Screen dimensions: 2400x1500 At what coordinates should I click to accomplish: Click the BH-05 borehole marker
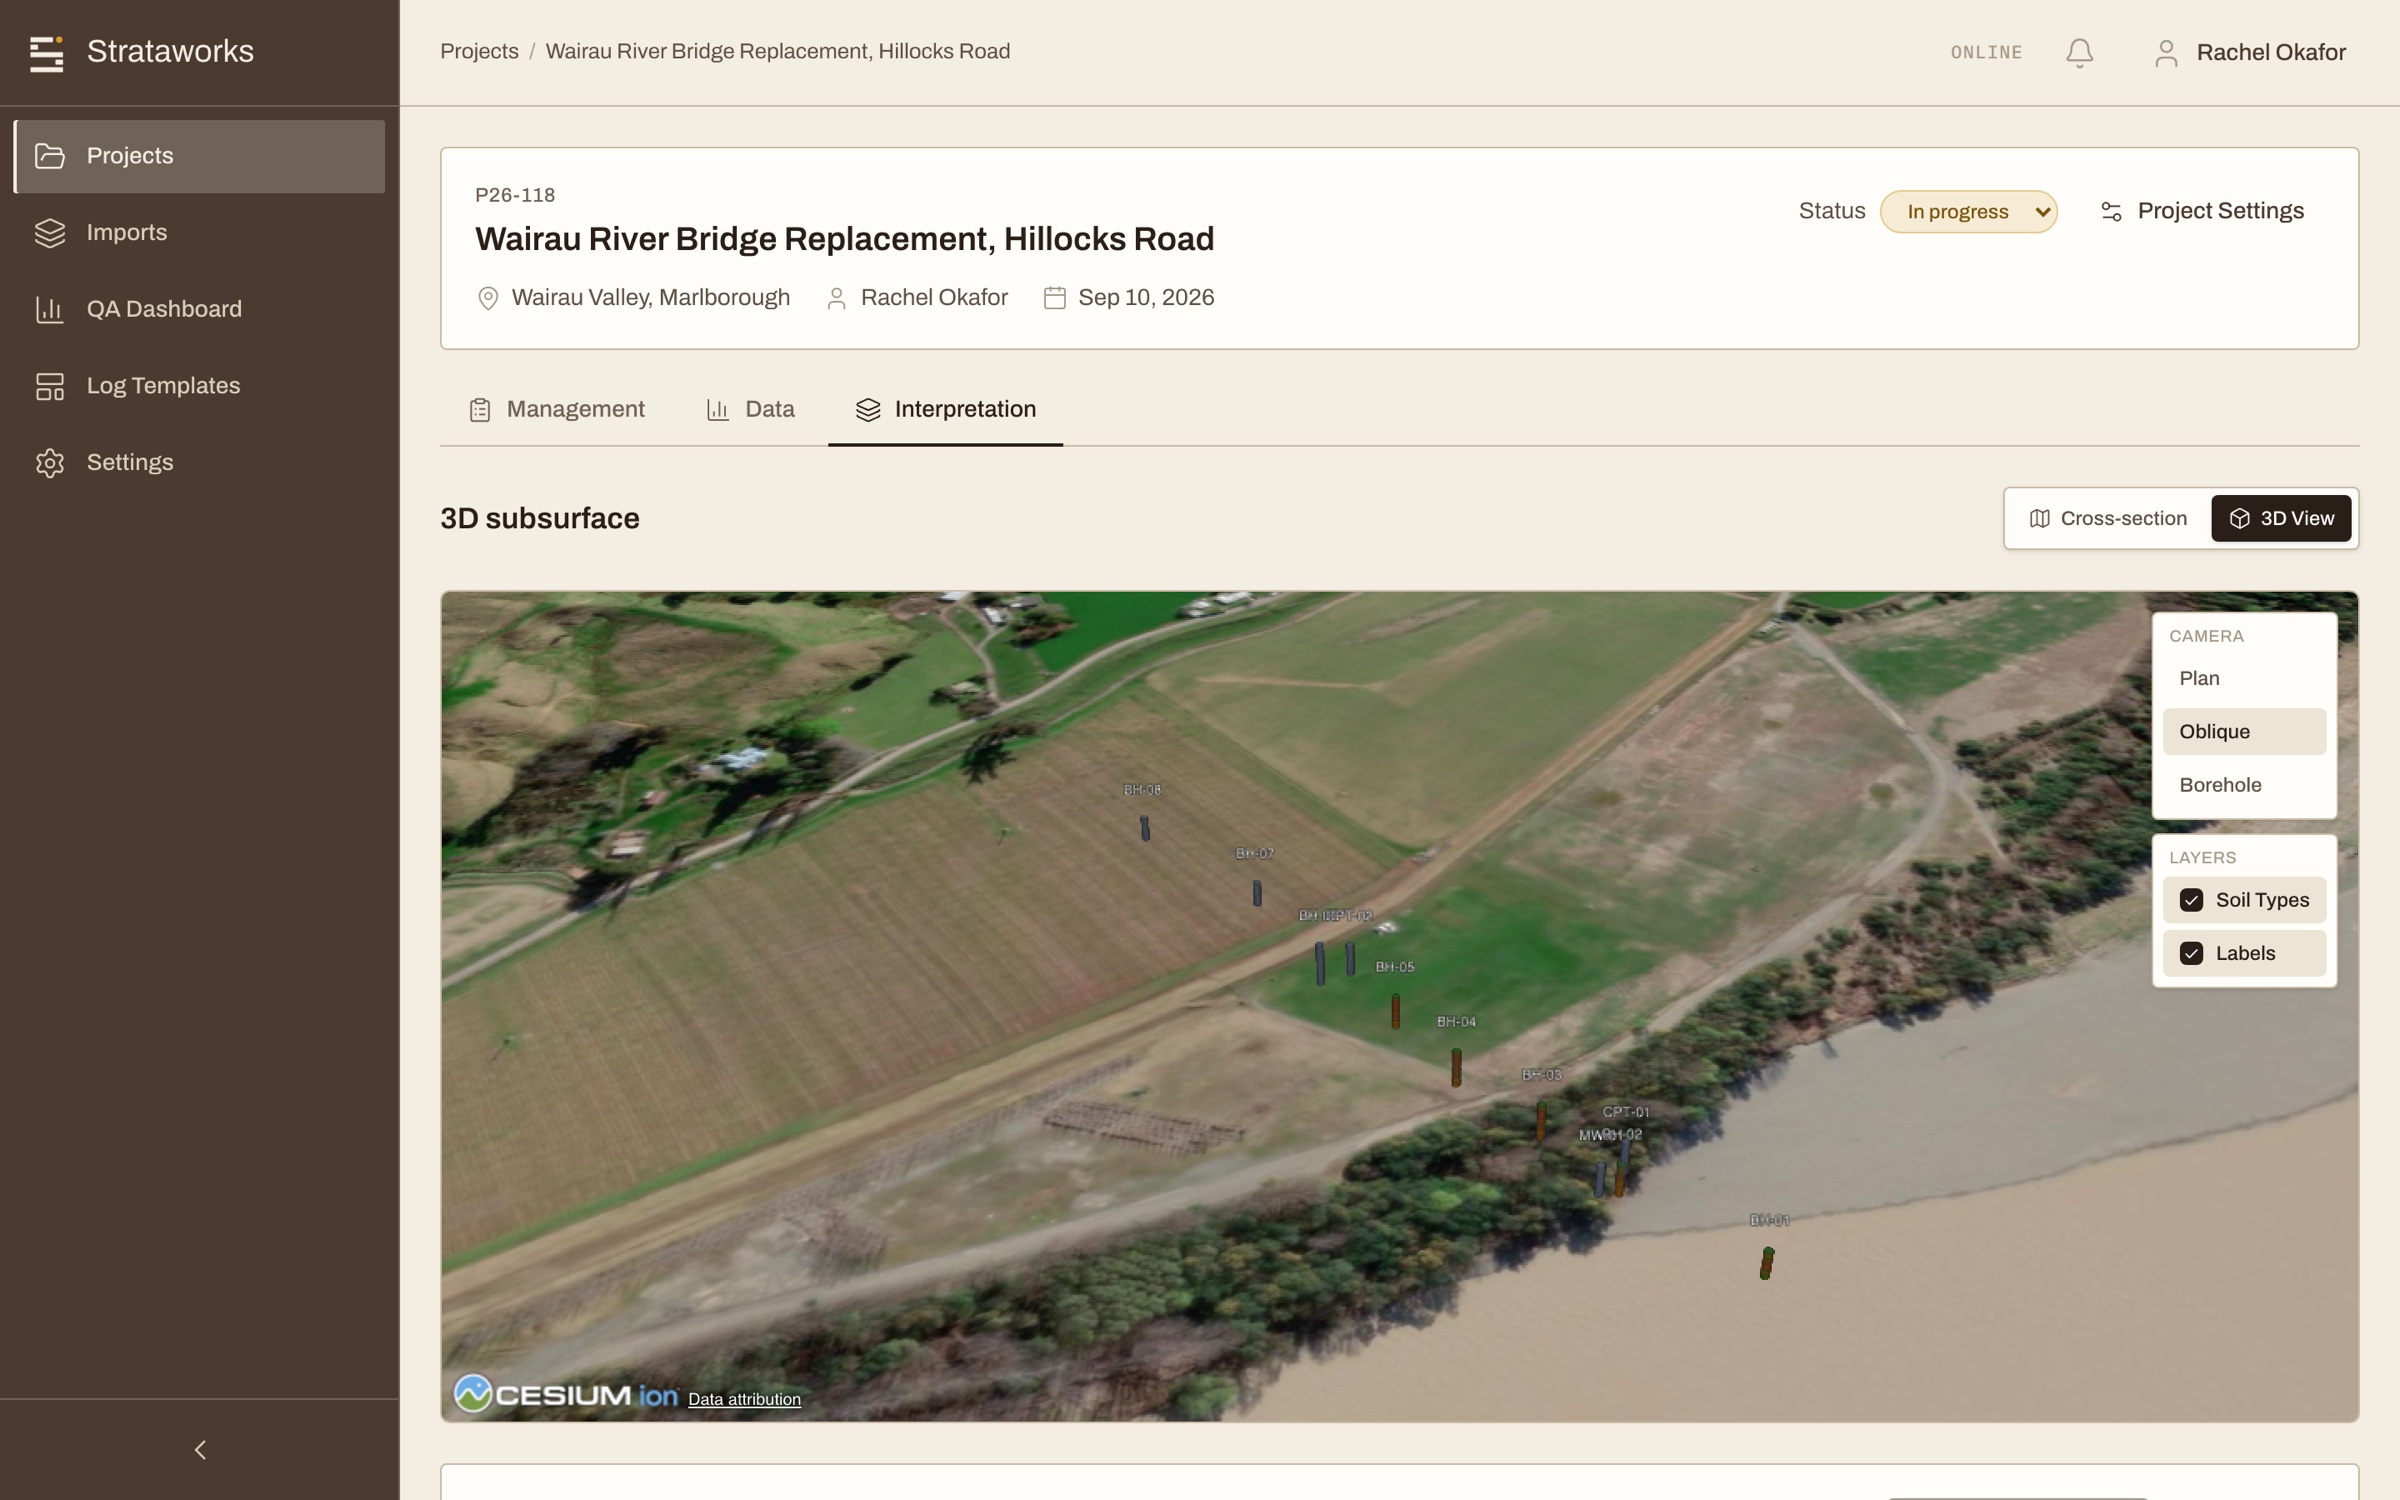(1396, 1011)
